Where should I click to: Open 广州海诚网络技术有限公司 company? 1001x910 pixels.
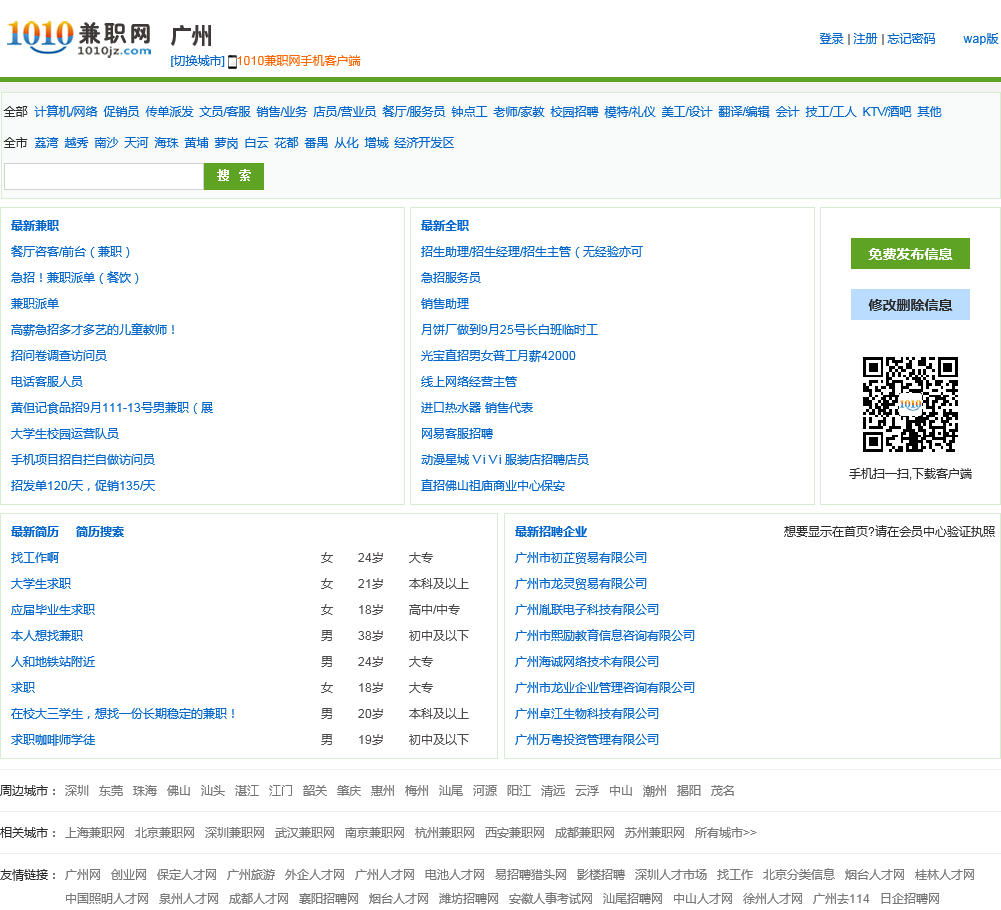[x=587, y=662]
